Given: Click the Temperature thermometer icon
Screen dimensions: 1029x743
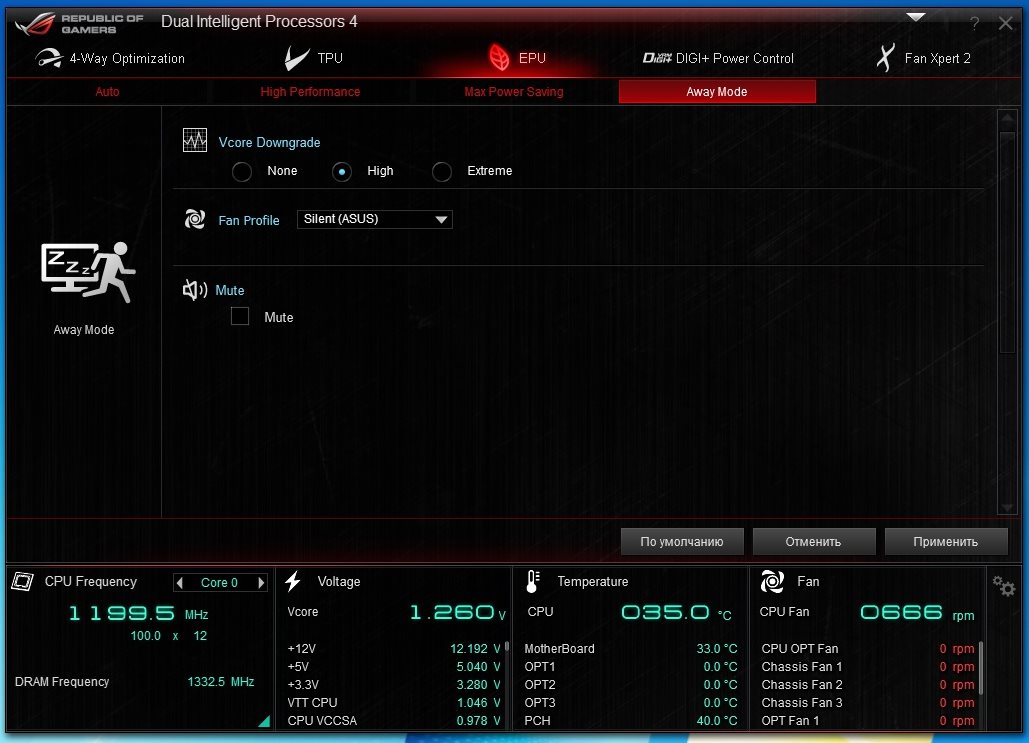Looking at the screenshot, I should (x=533, y=582).
